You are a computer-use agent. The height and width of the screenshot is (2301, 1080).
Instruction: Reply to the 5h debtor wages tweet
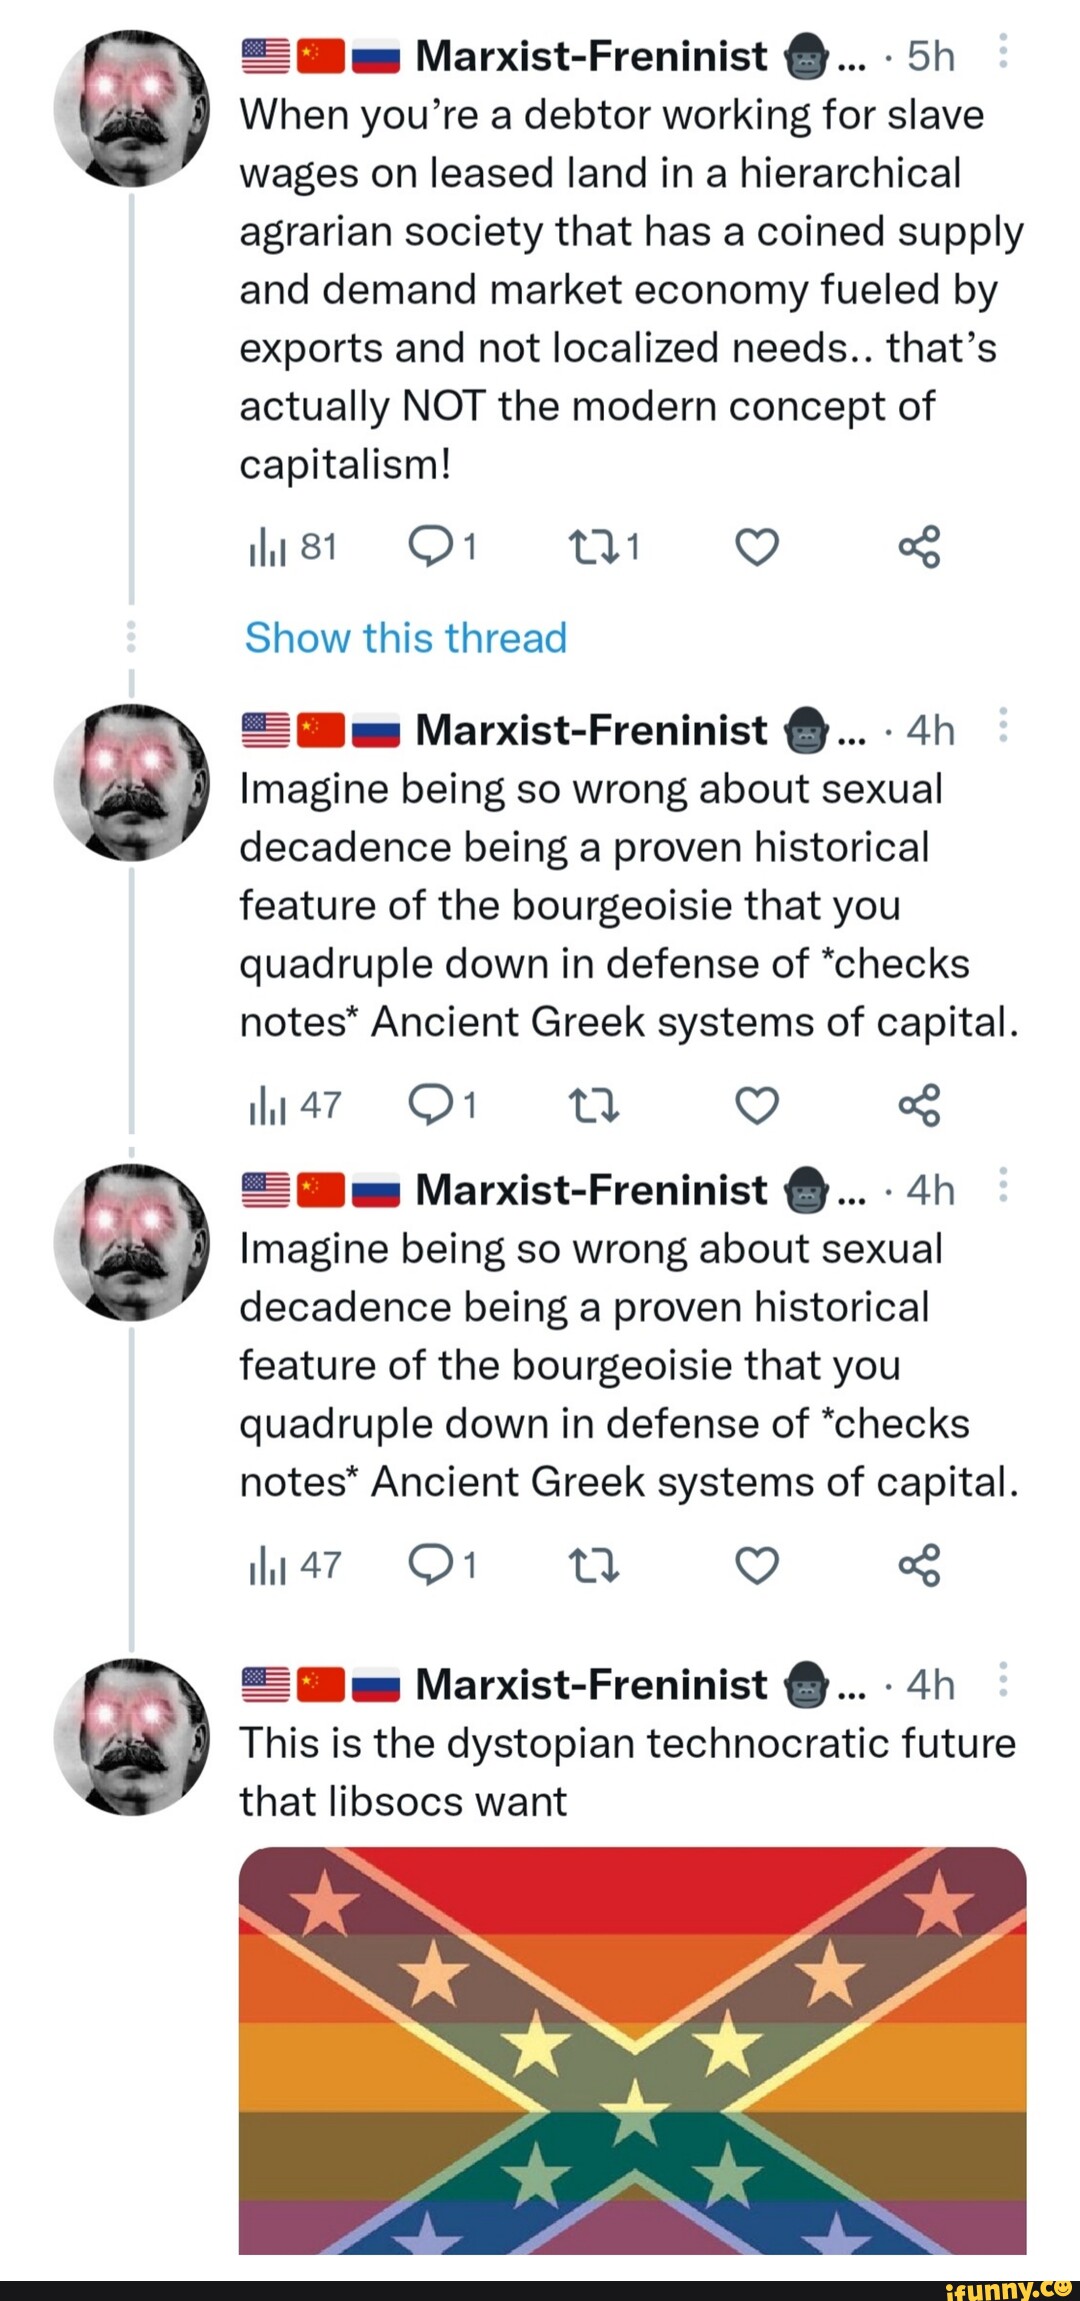tap(430, 547)
